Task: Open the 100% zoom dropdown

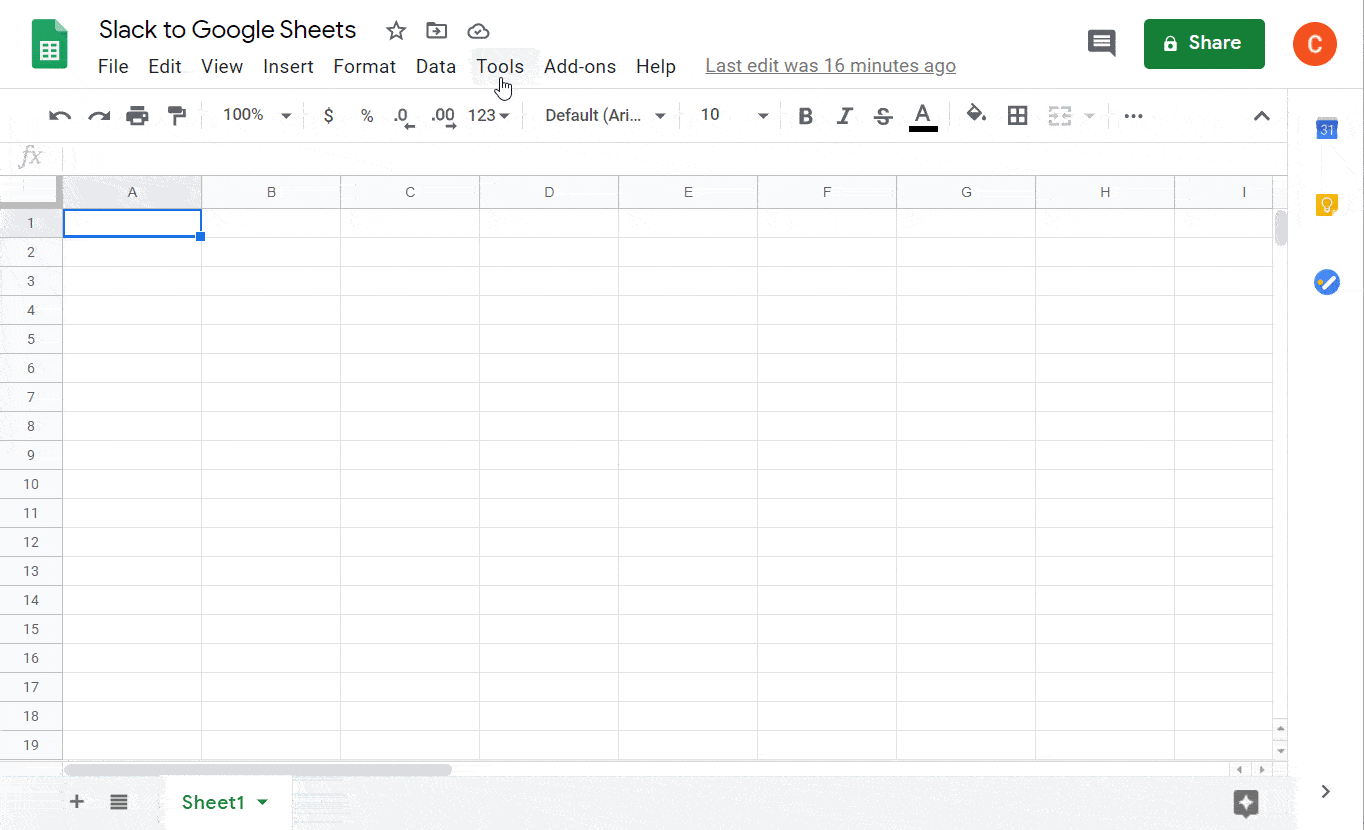Action: (256, 116)
